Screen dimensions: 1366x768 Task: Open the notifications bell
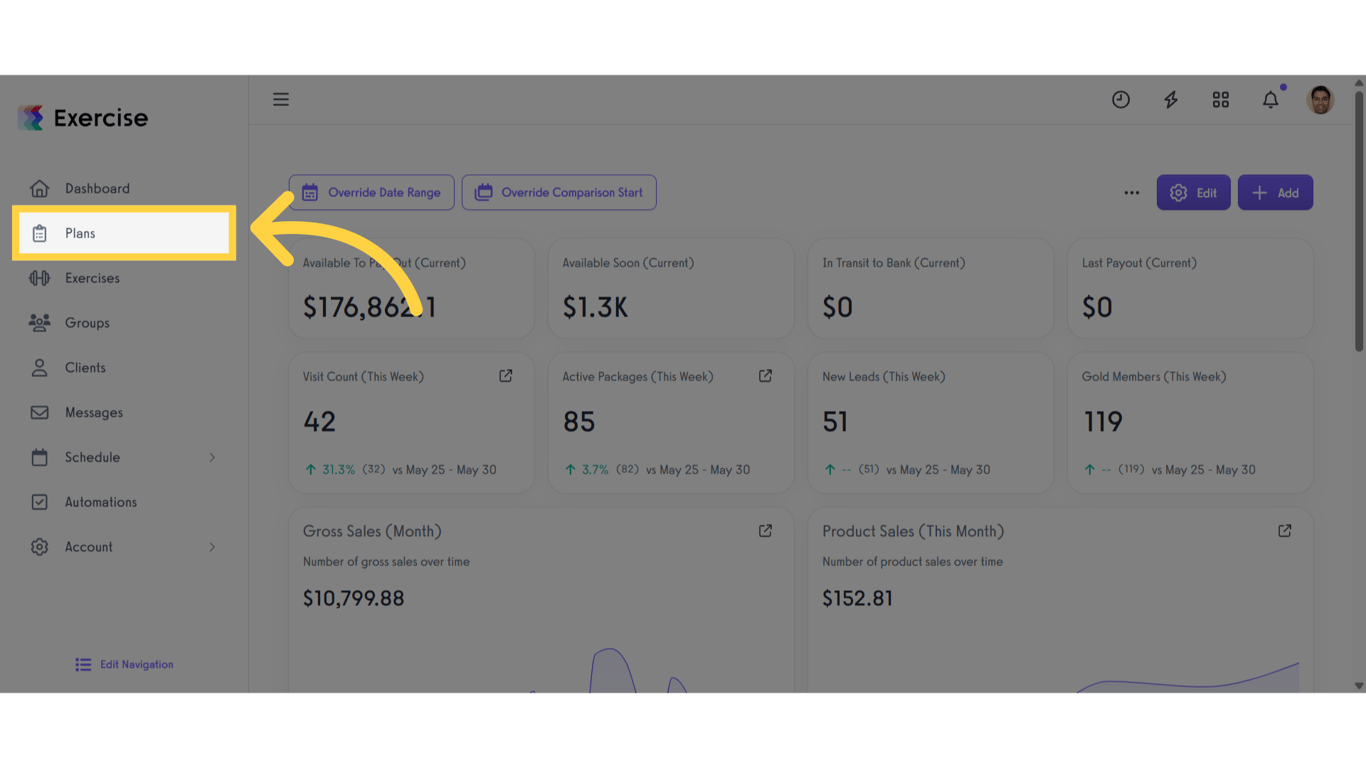[1270, 100]
